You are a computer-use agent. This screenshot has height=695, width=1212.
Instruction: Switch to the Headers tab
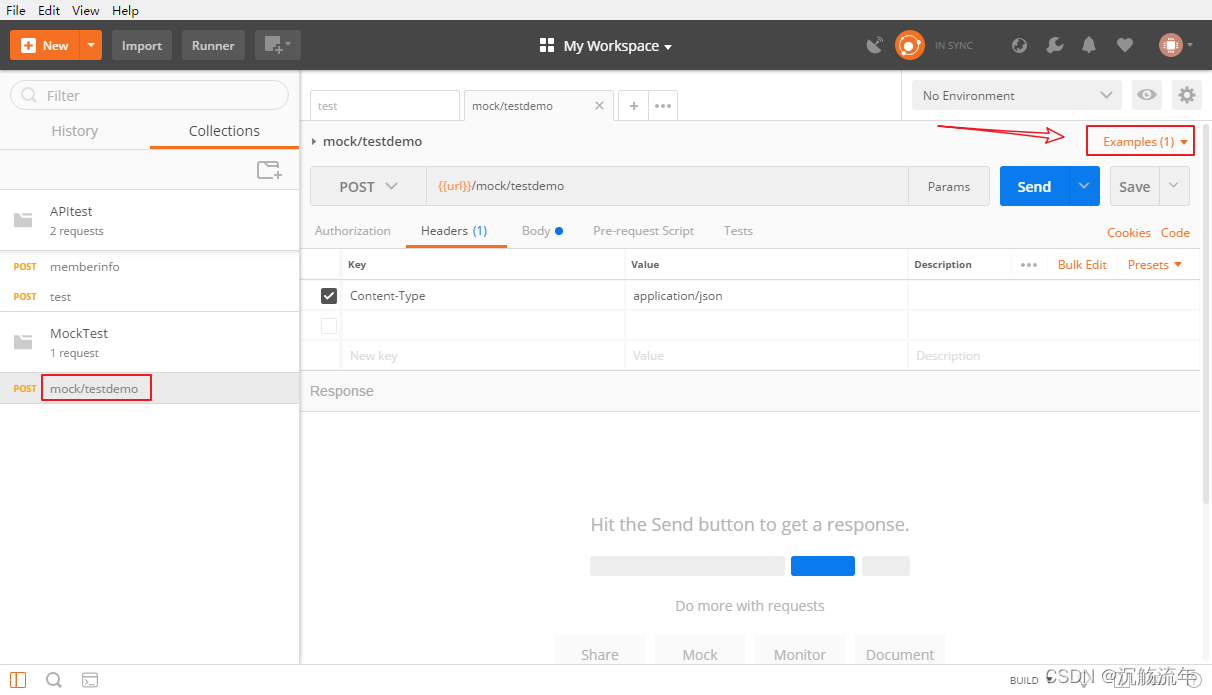(454, 231)
